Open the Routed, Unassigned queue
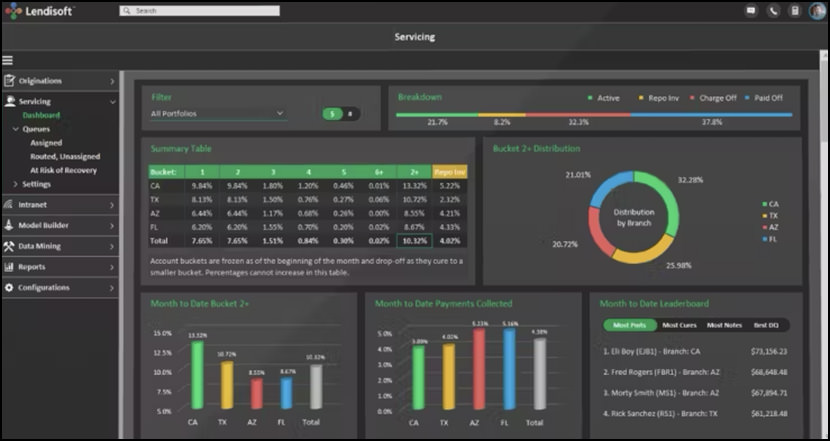830x441 pixels. click(x=65, y=157)
